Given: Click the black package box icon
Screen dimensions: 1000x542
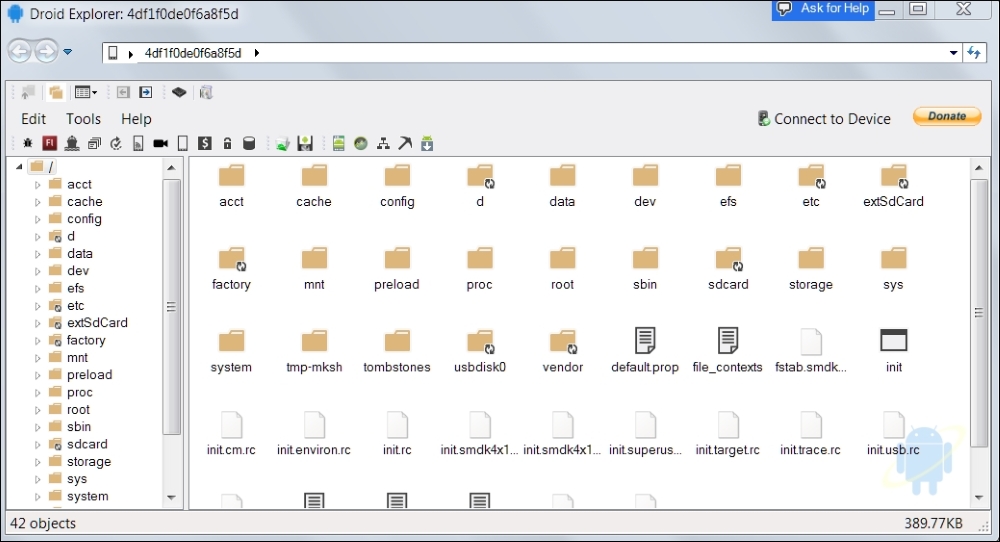Looking at the screenshot, I should click(179, 92).
